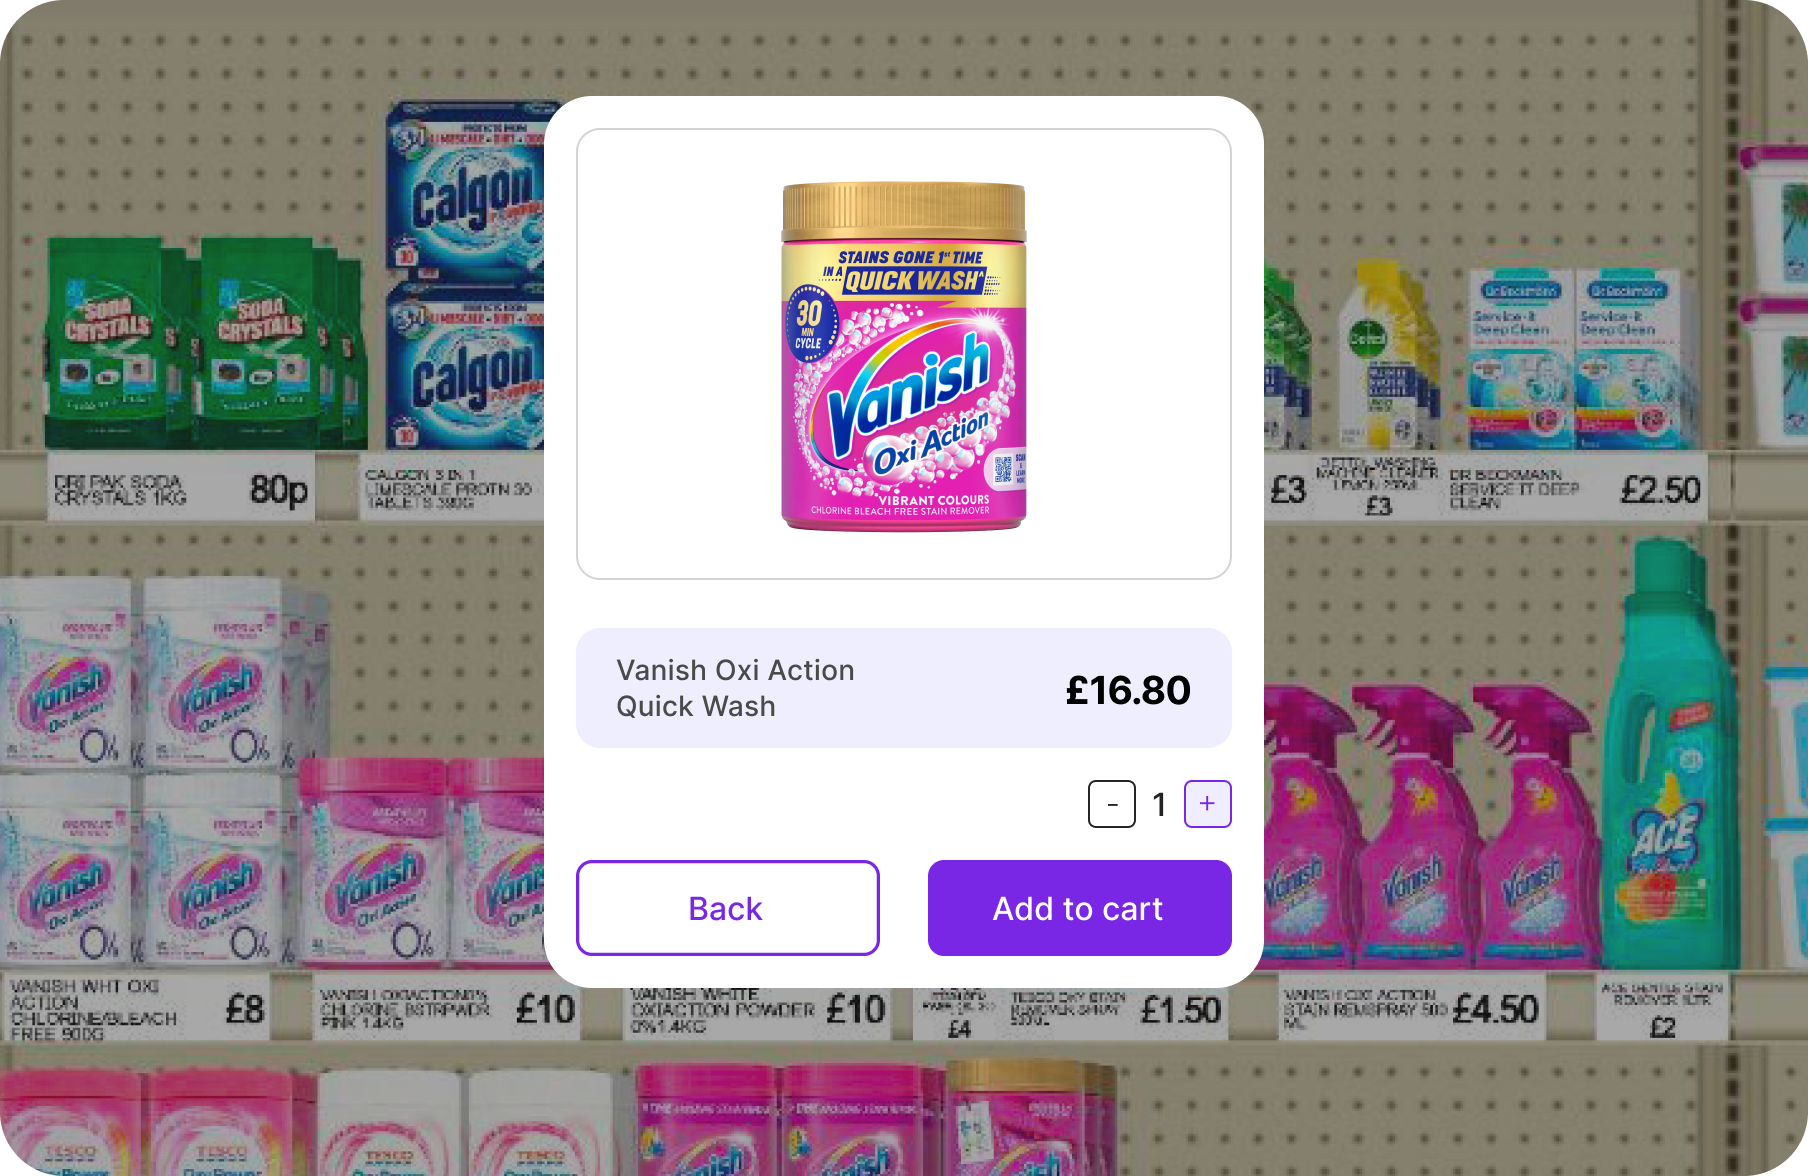Click the Vanish stain spray £4.50 label

[x=1412, y=1009]
